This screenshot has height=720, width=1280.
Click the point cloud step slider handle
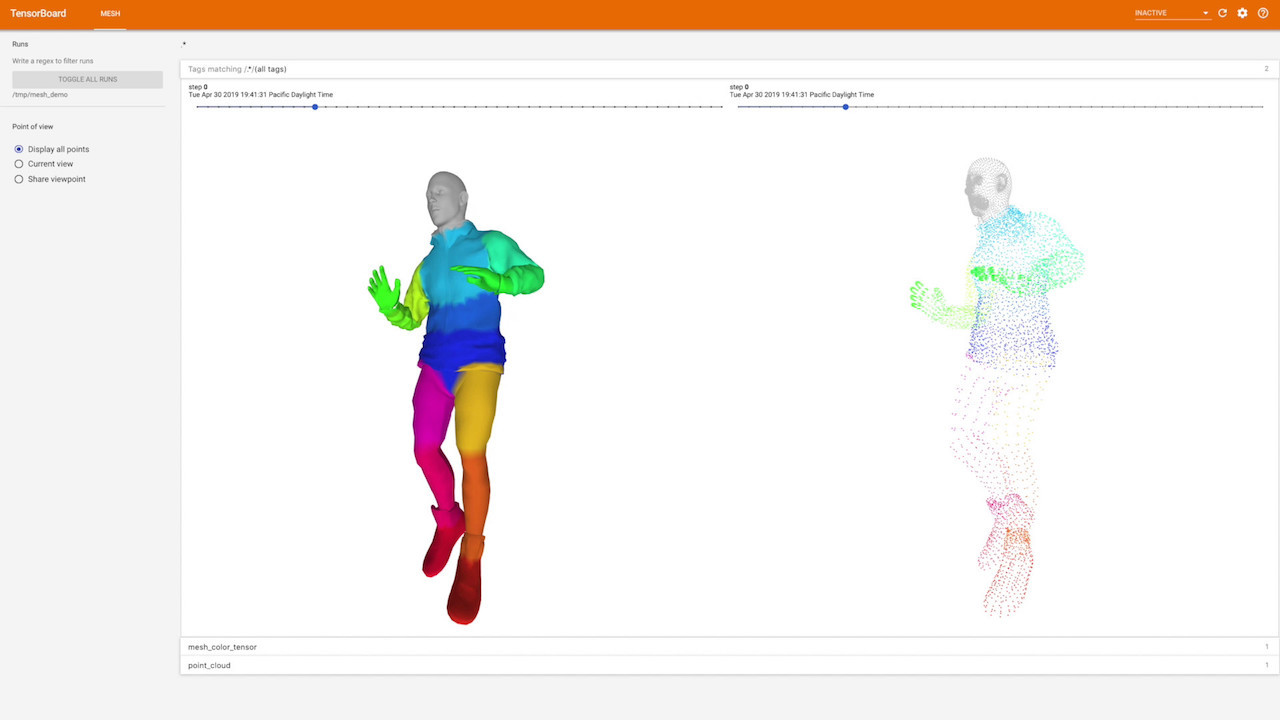click(x=846, y=107)
